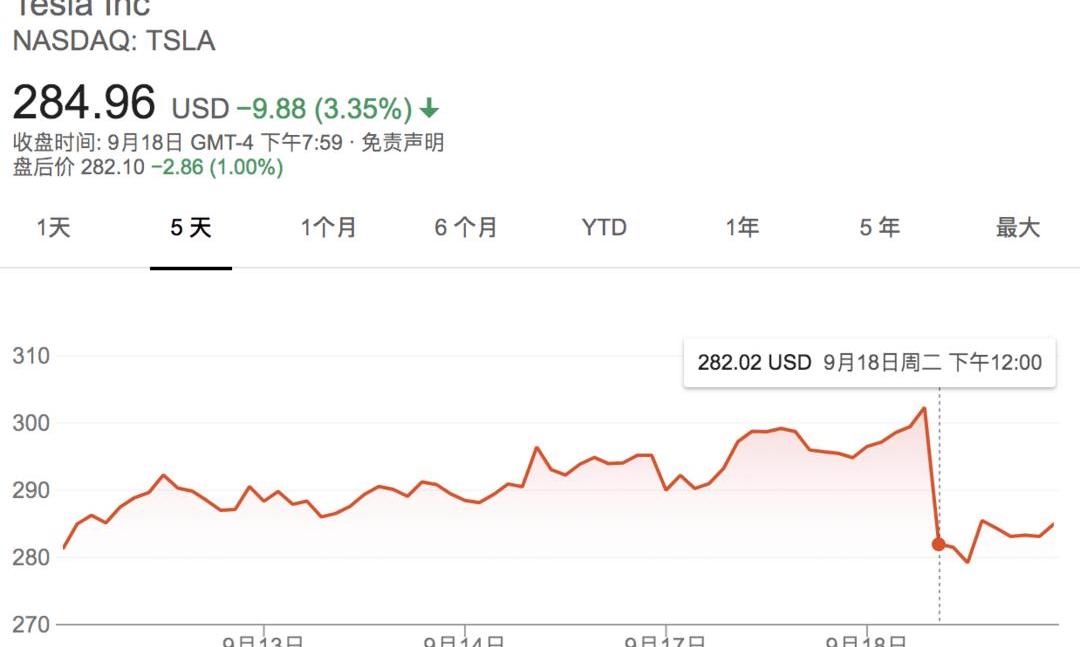1080x647 pixels.
Task: Click the green down arrow icon
Action: tap(429, 108)
